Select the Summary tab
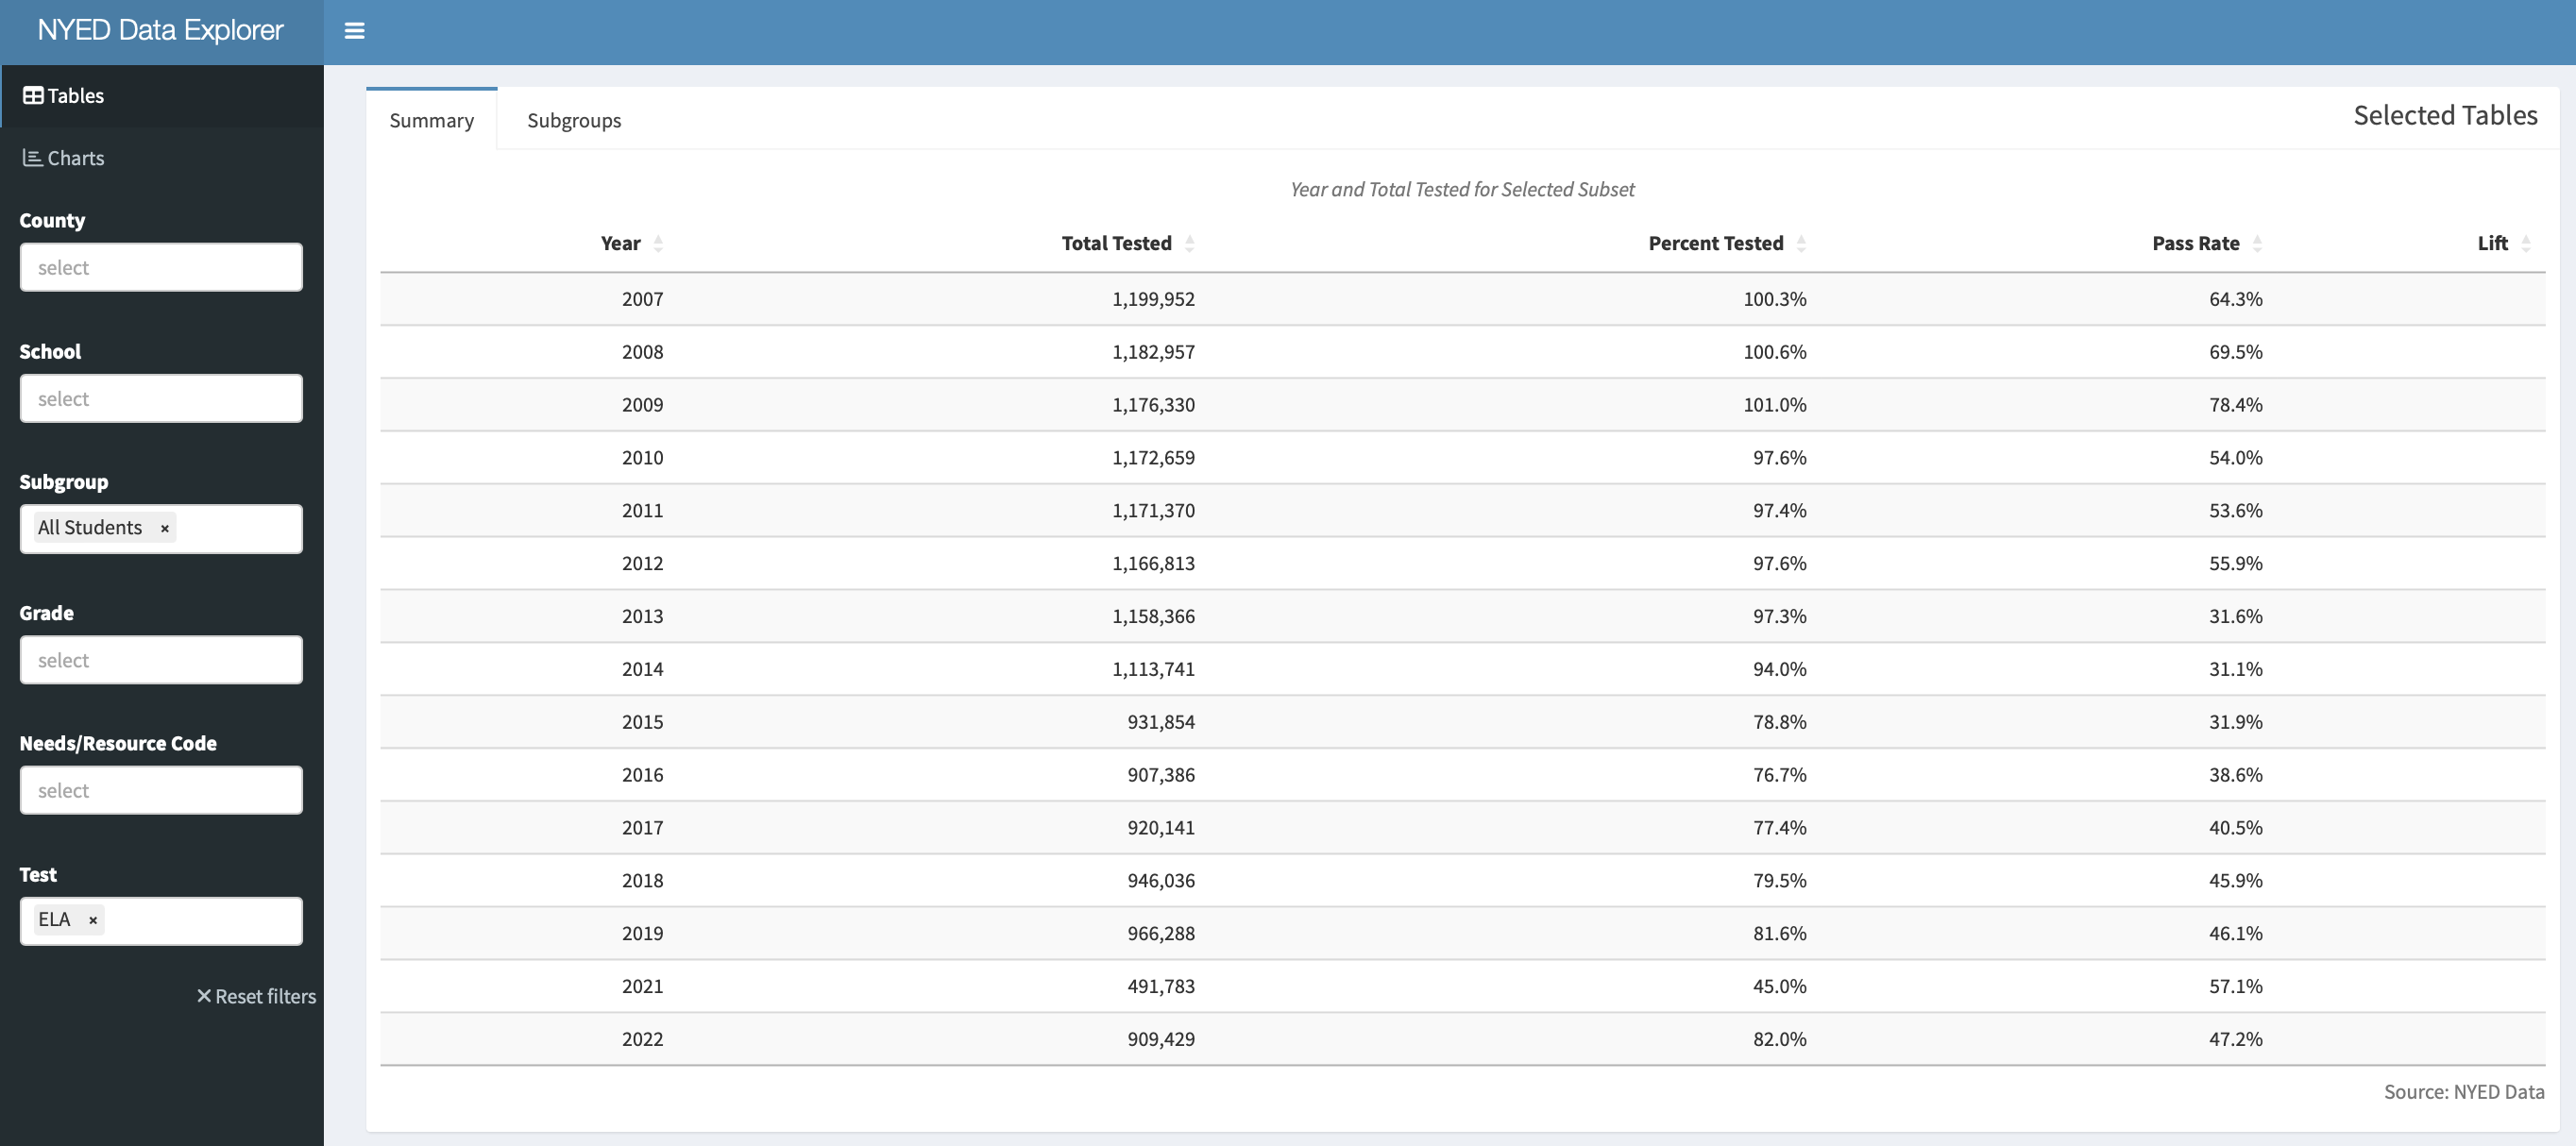 pos(431,119)
